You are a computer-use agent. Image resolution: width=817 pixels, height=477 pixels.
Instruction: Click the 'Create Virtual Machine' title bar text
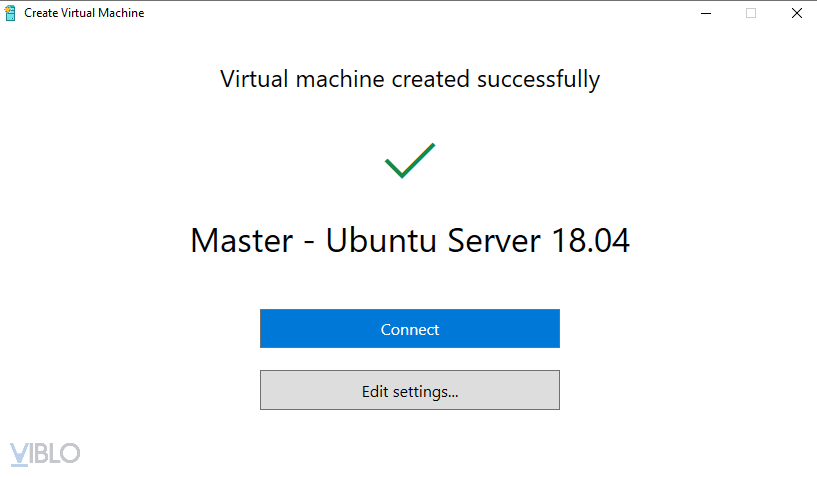point(84,13)
